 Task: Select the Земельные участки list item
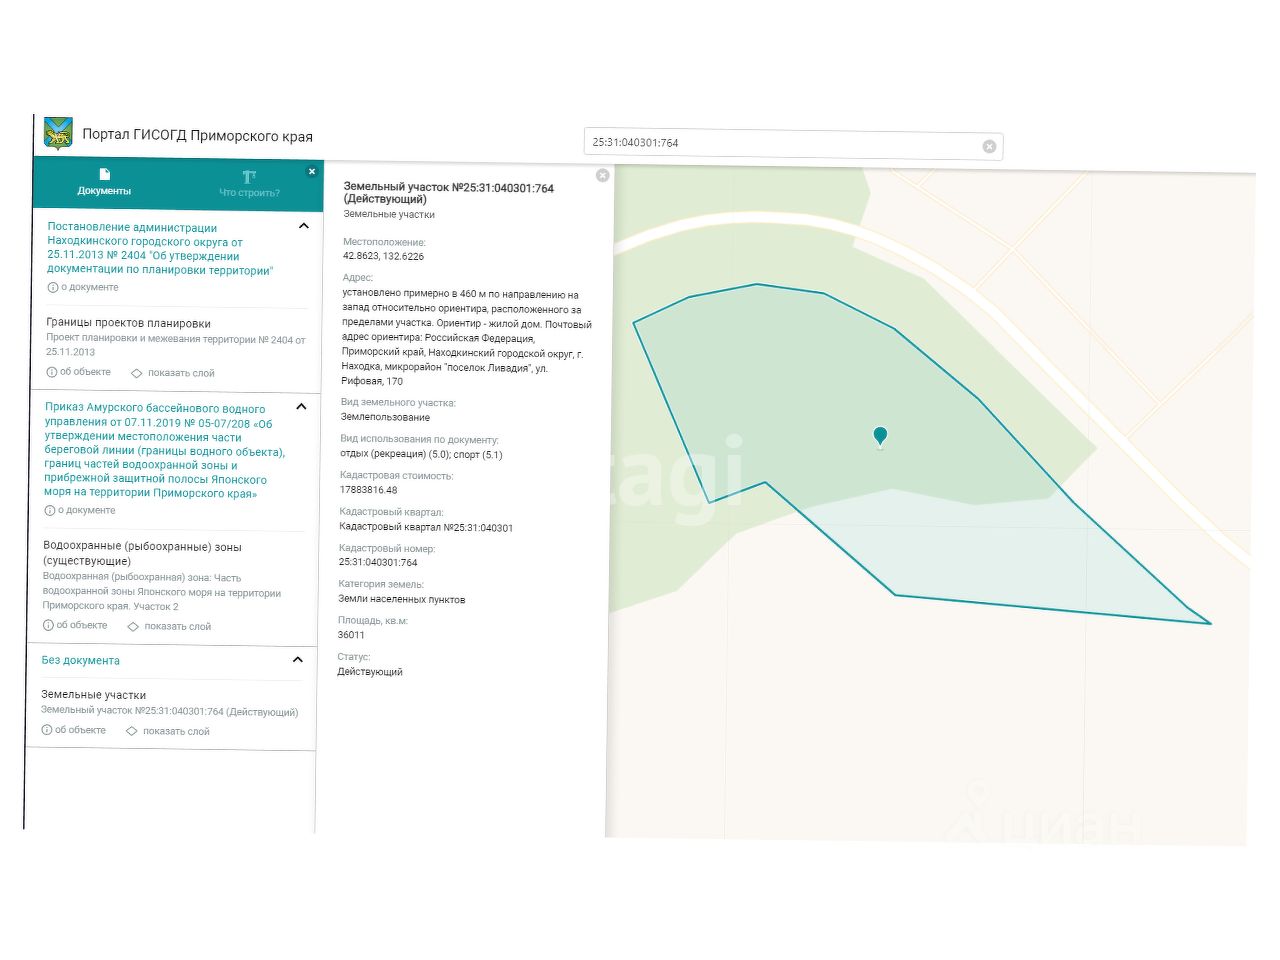93,694
